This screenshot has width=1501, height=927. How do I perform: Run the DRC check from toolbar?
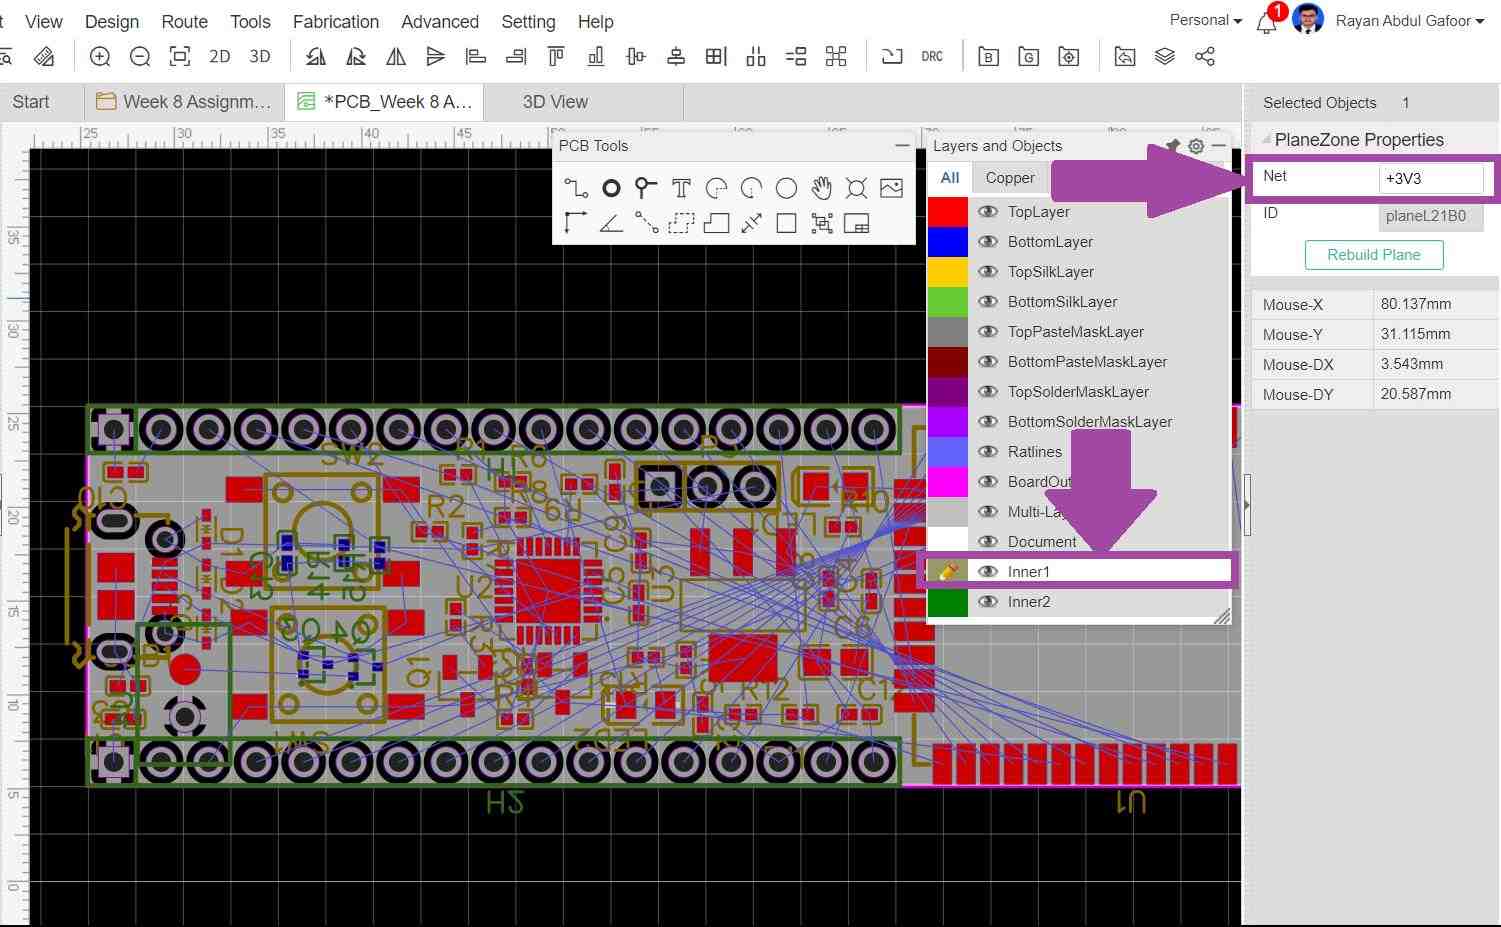(932, 57)
